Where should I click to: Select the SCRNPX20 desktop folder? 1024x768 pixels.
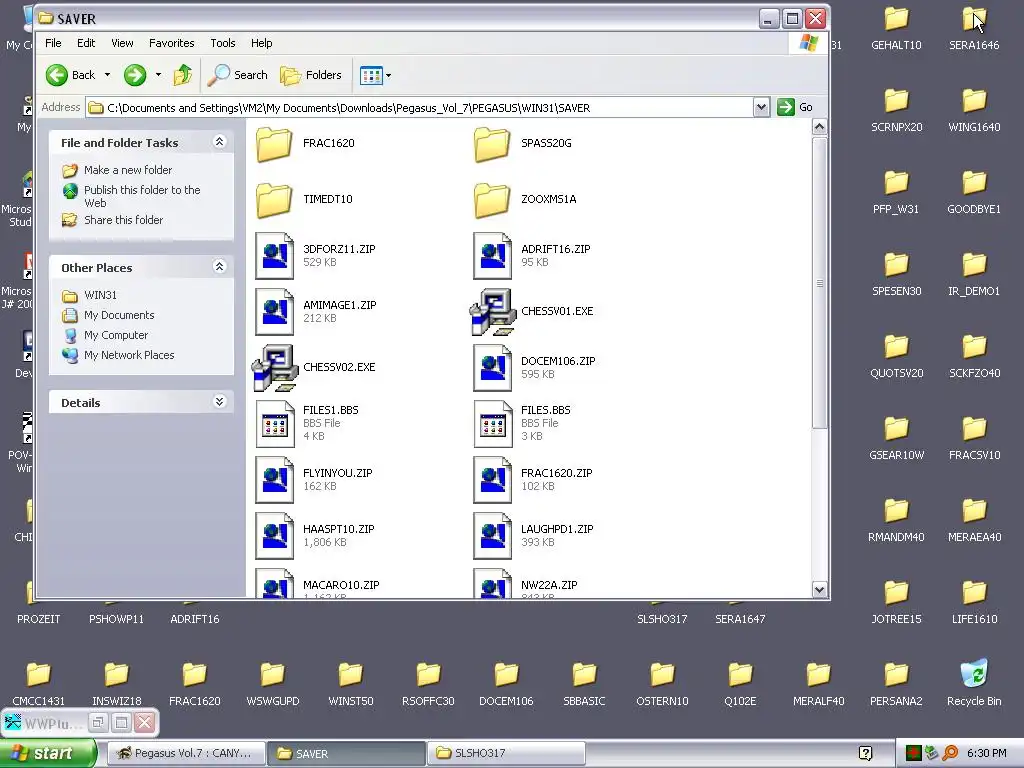coord(896,111)
